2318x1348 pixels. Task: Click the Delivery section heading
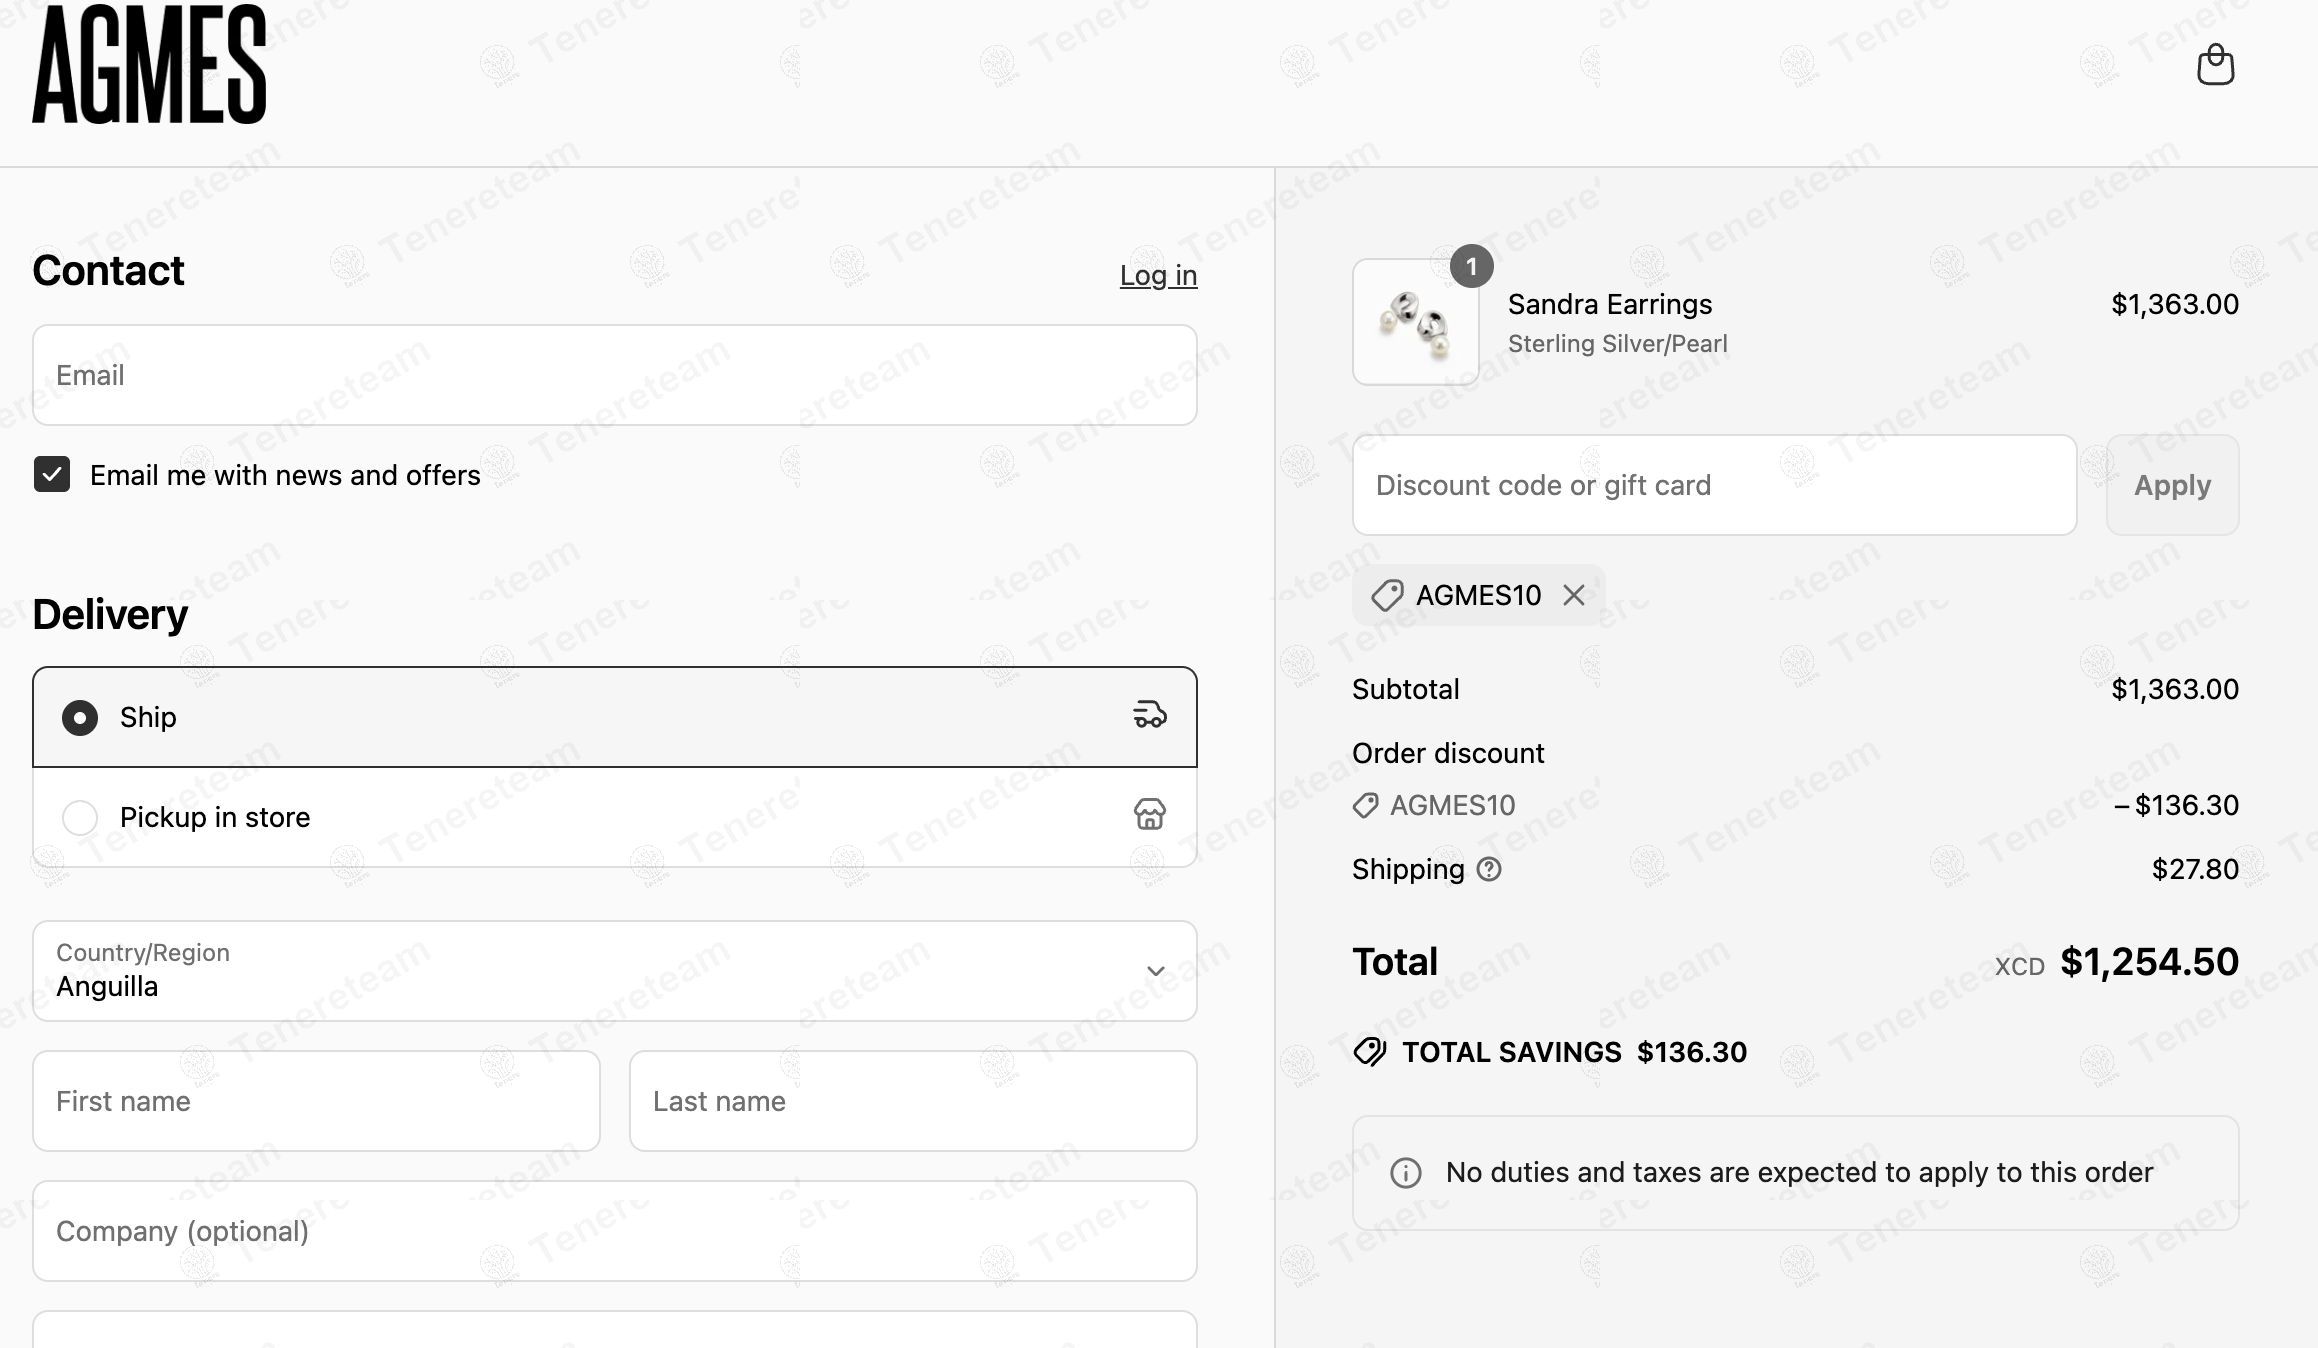click(110, 614)
